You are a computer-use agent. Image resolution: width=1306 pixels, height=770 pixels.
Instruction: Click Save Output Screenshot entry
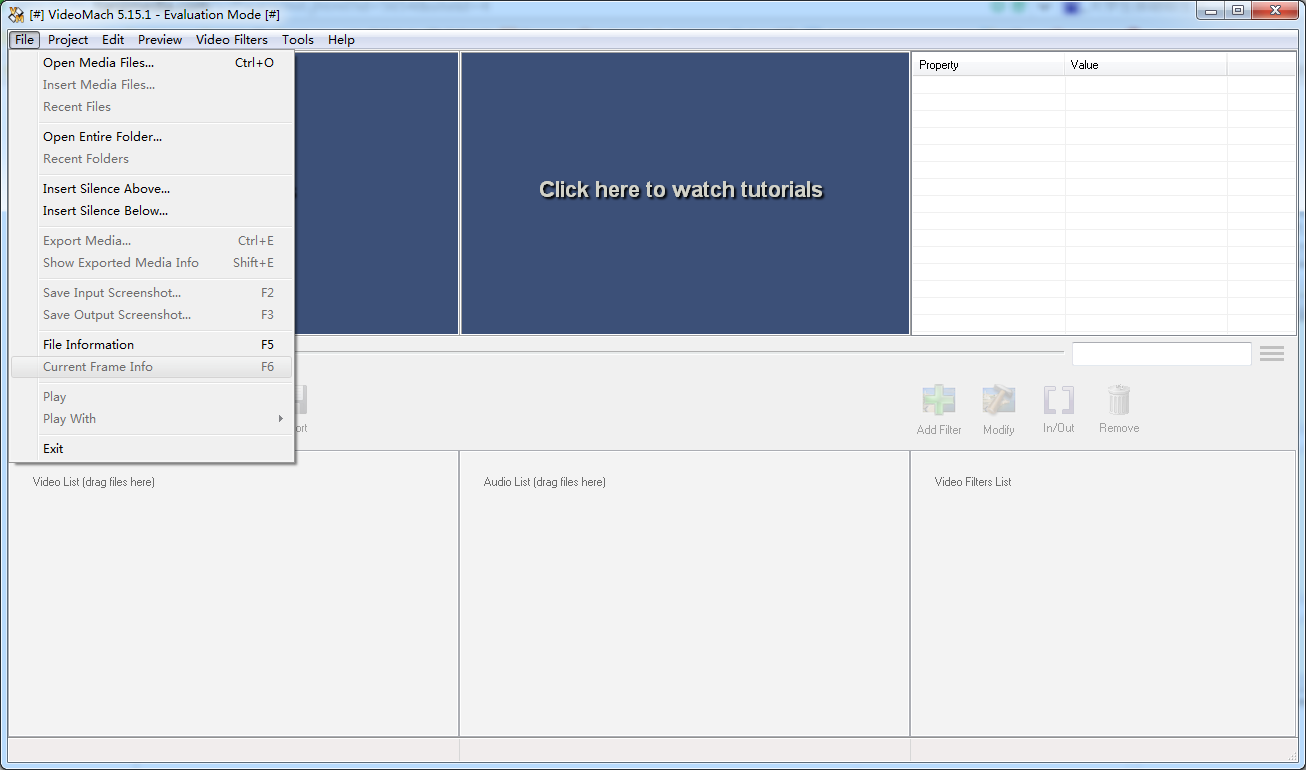(152, 315)
